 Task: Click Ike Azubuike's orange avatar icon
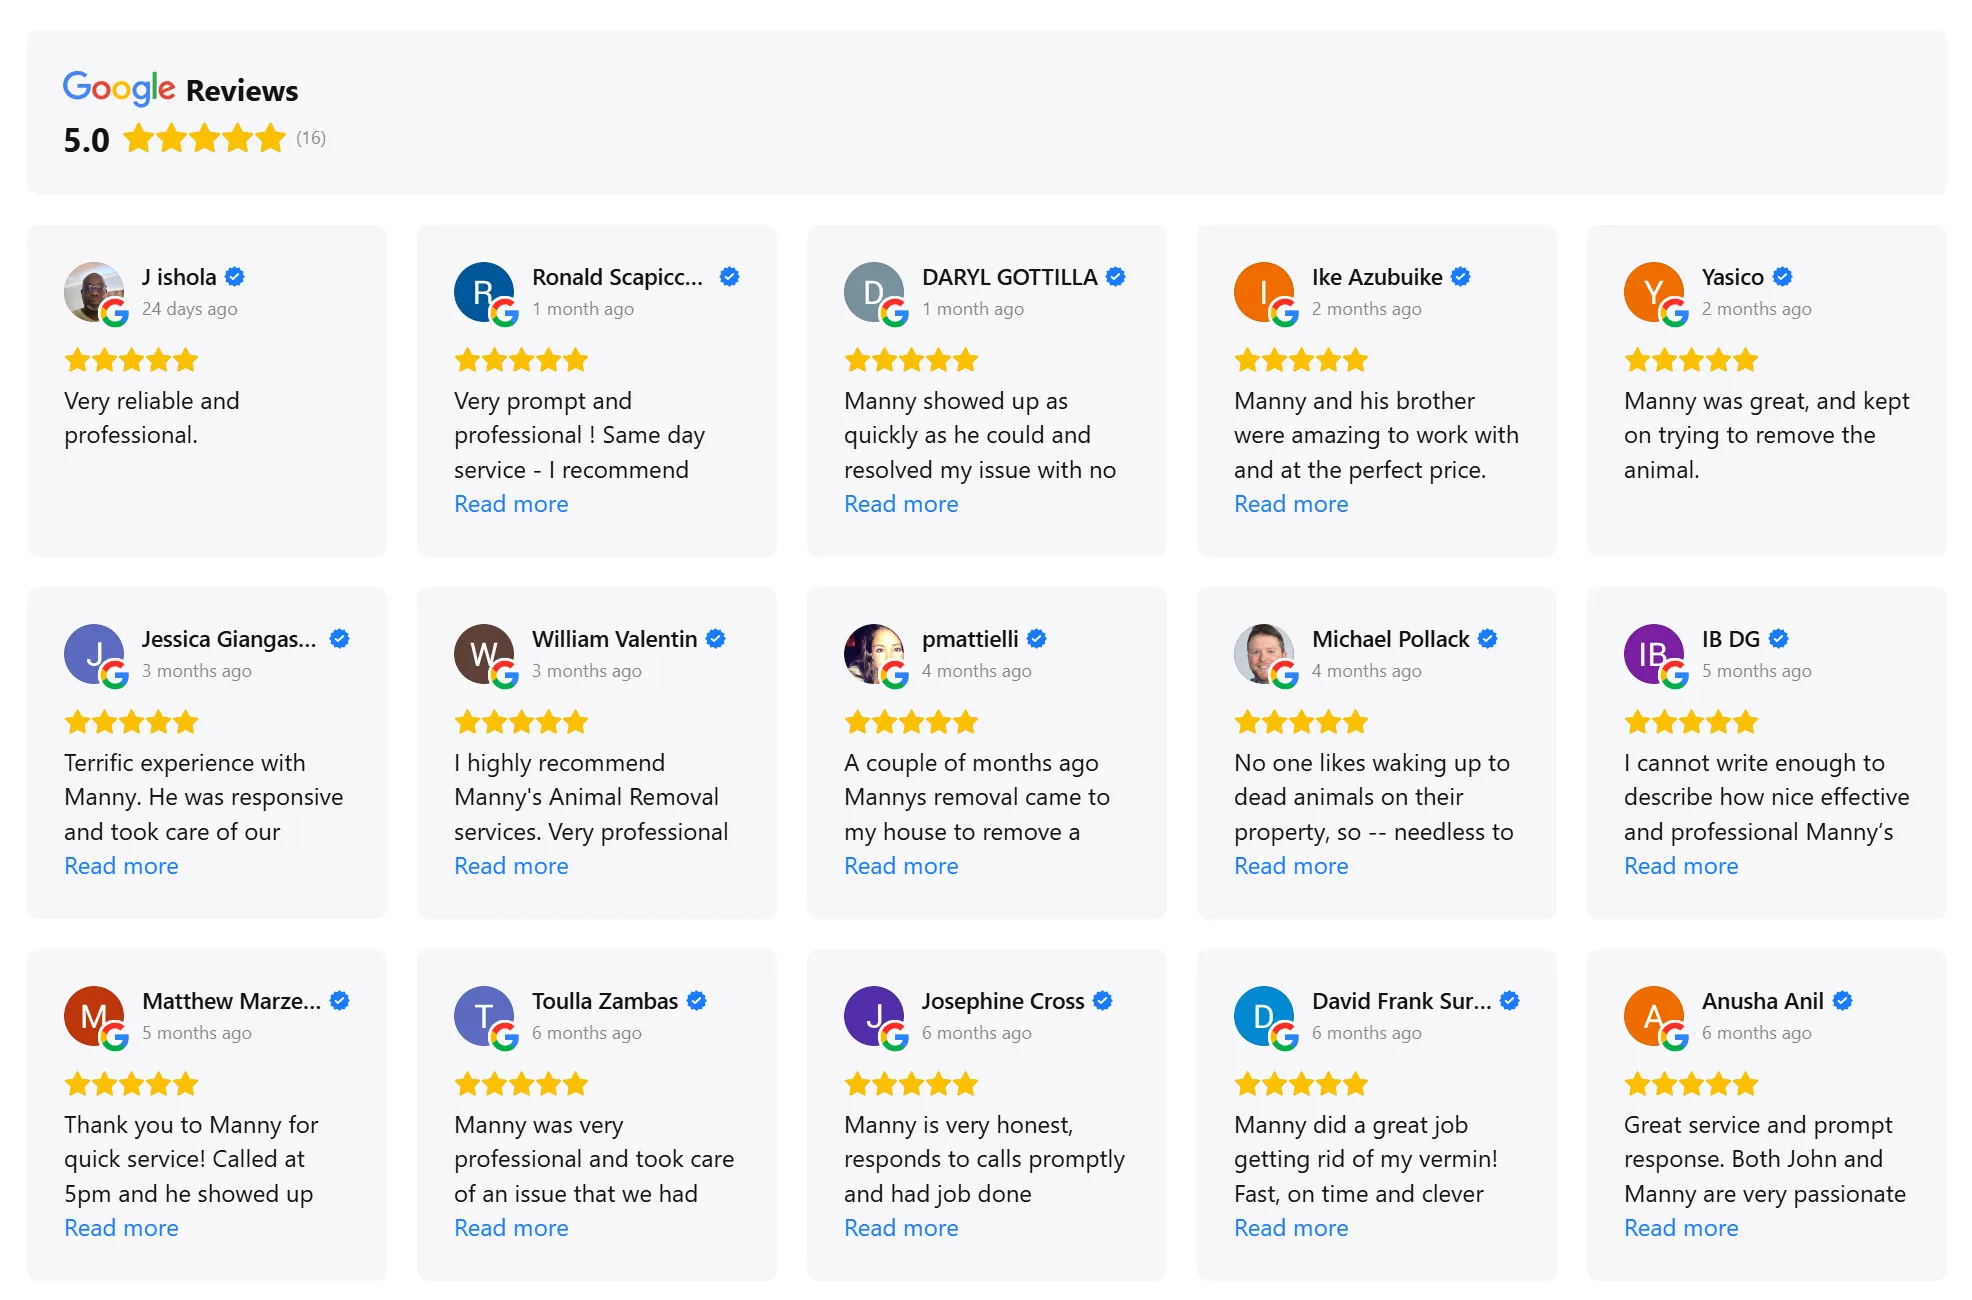[1263, 291]
